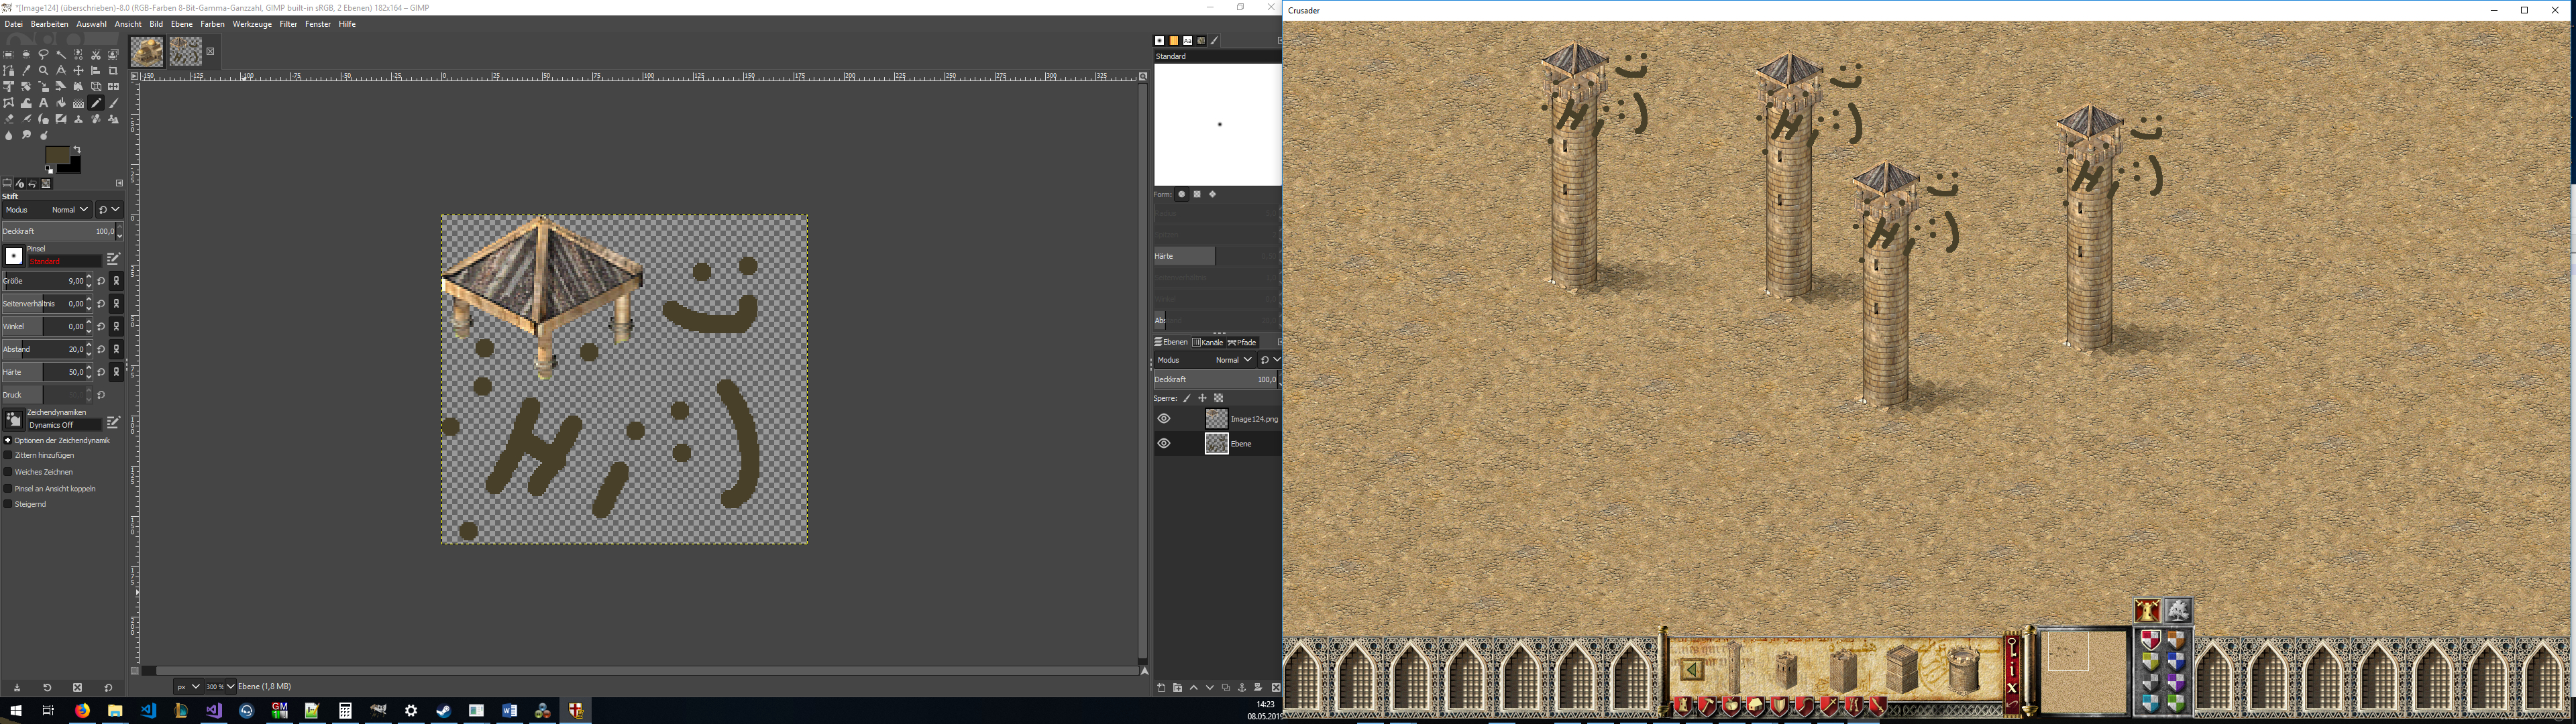Open Firefox from the taskbar
This screenshot has height=724, width=2576.
pos(82,711)
